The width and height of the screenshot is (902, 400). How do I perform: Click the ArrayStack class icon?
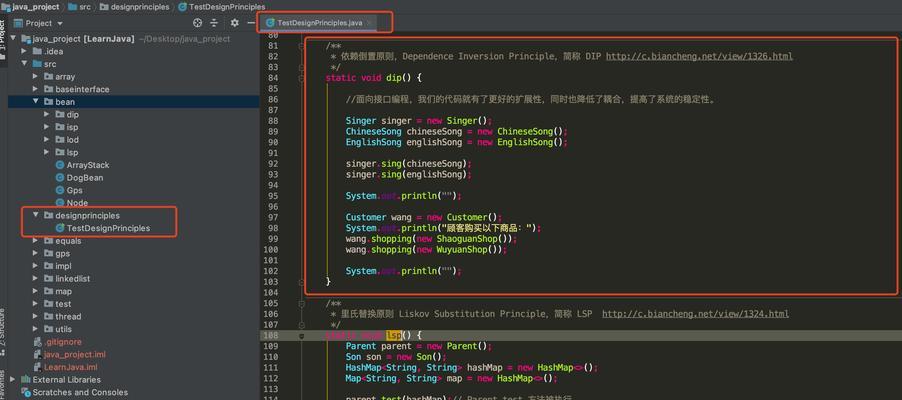tap(59, 165)
